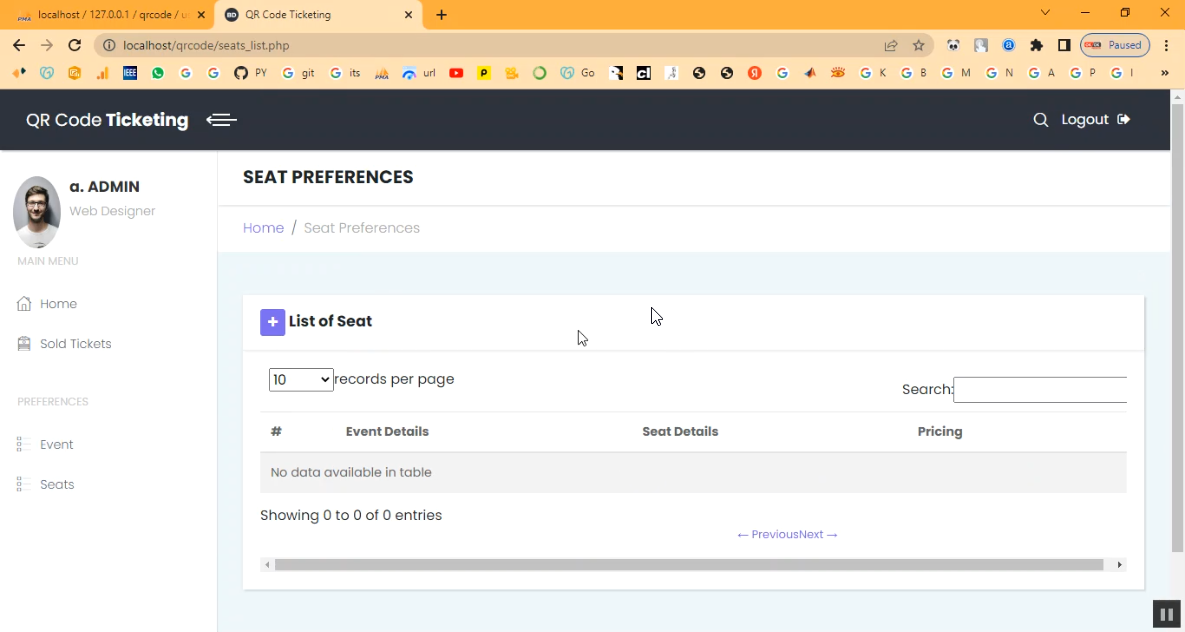The width and height of the screenshot is (1185, 632).
Task: Bookmark page with the star icon
Action: click(x=918, y=45)
